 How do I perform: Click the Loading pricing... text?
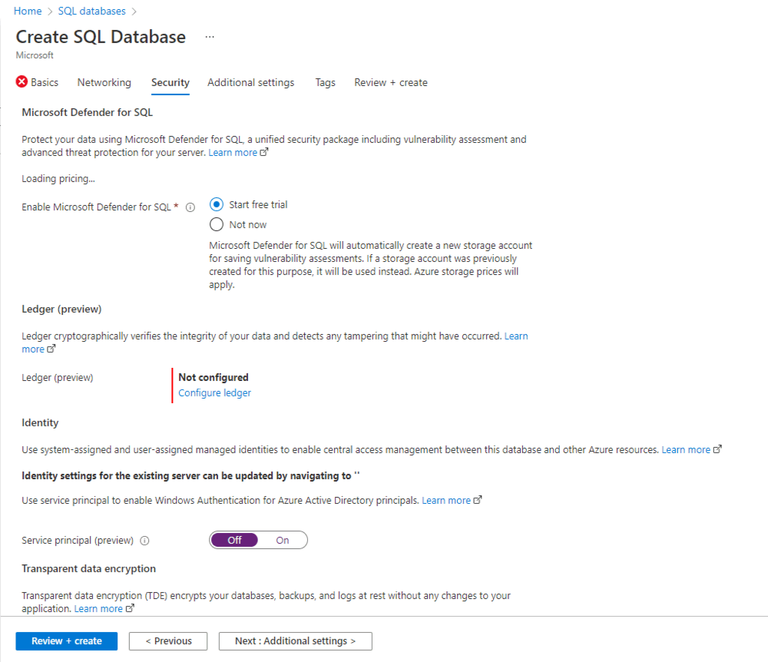pyautogui.click(x=58, y=179)
